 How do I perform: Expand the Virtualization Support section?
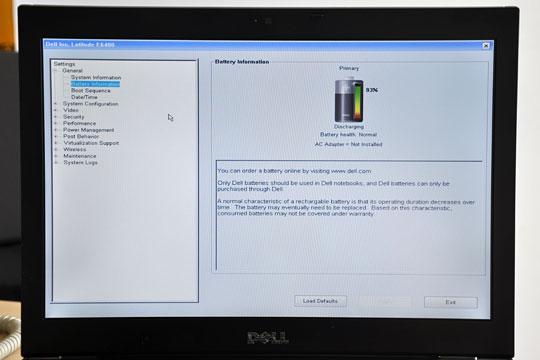point(56,143)
